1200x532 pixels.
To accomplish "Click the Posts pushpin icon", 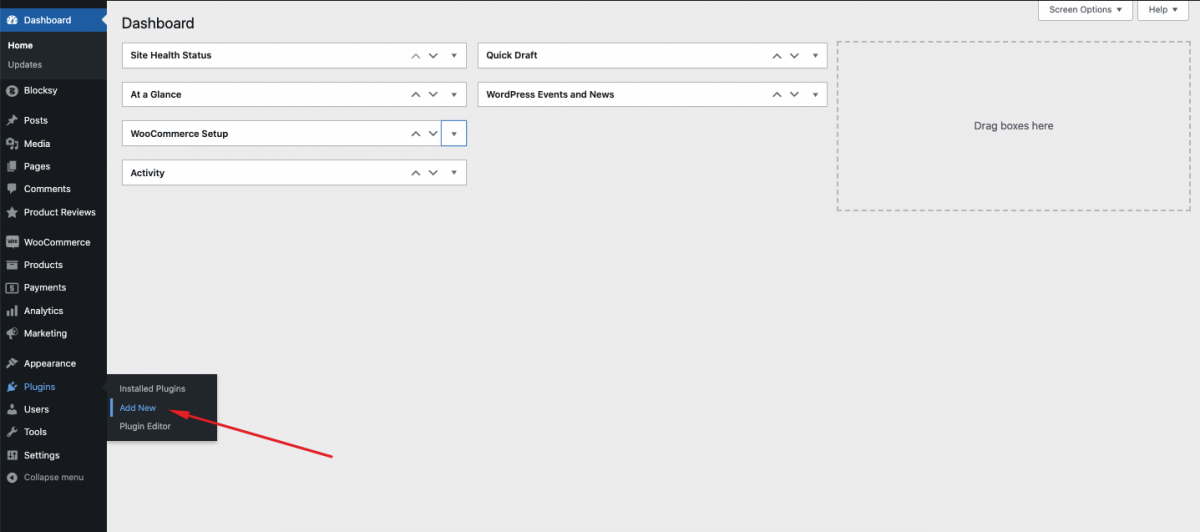I will coord(12,120).
